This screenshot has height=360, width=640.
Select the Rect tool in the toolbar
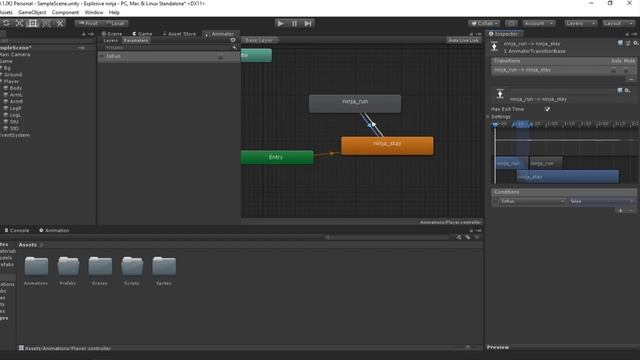pos(33,23)
